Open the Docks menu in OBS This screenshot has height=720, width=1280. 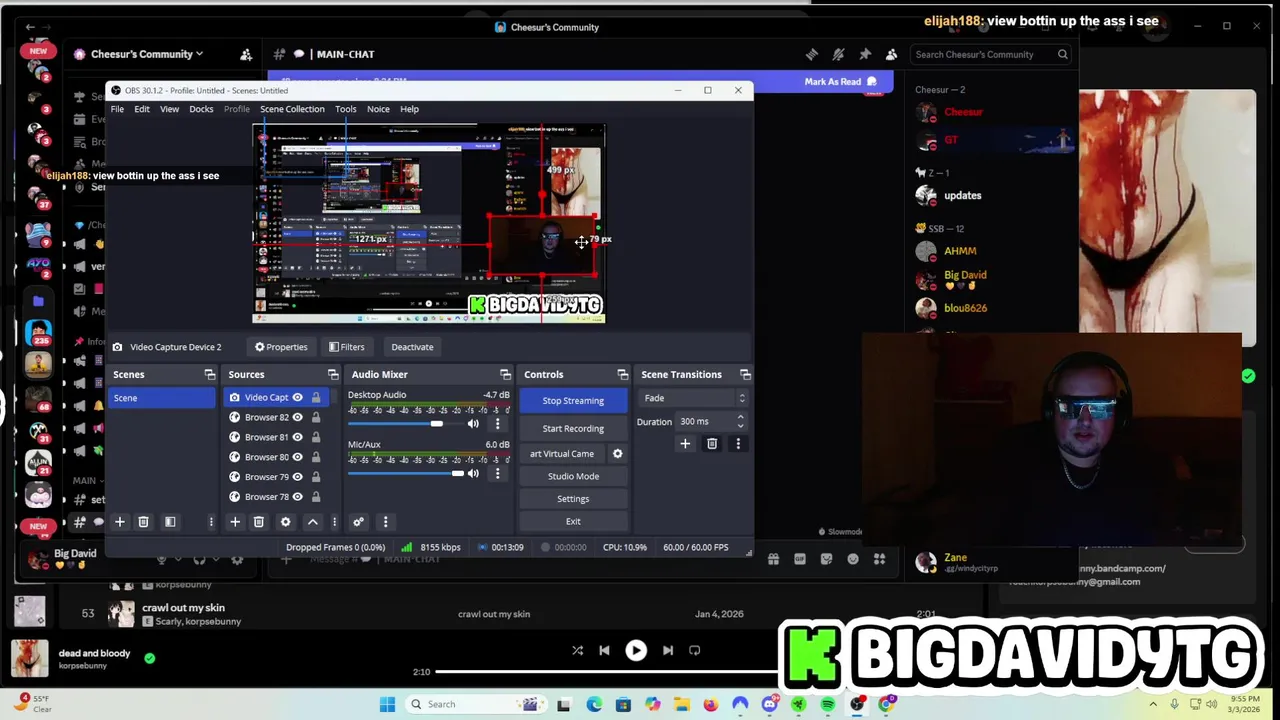click(x=201, y=109)
